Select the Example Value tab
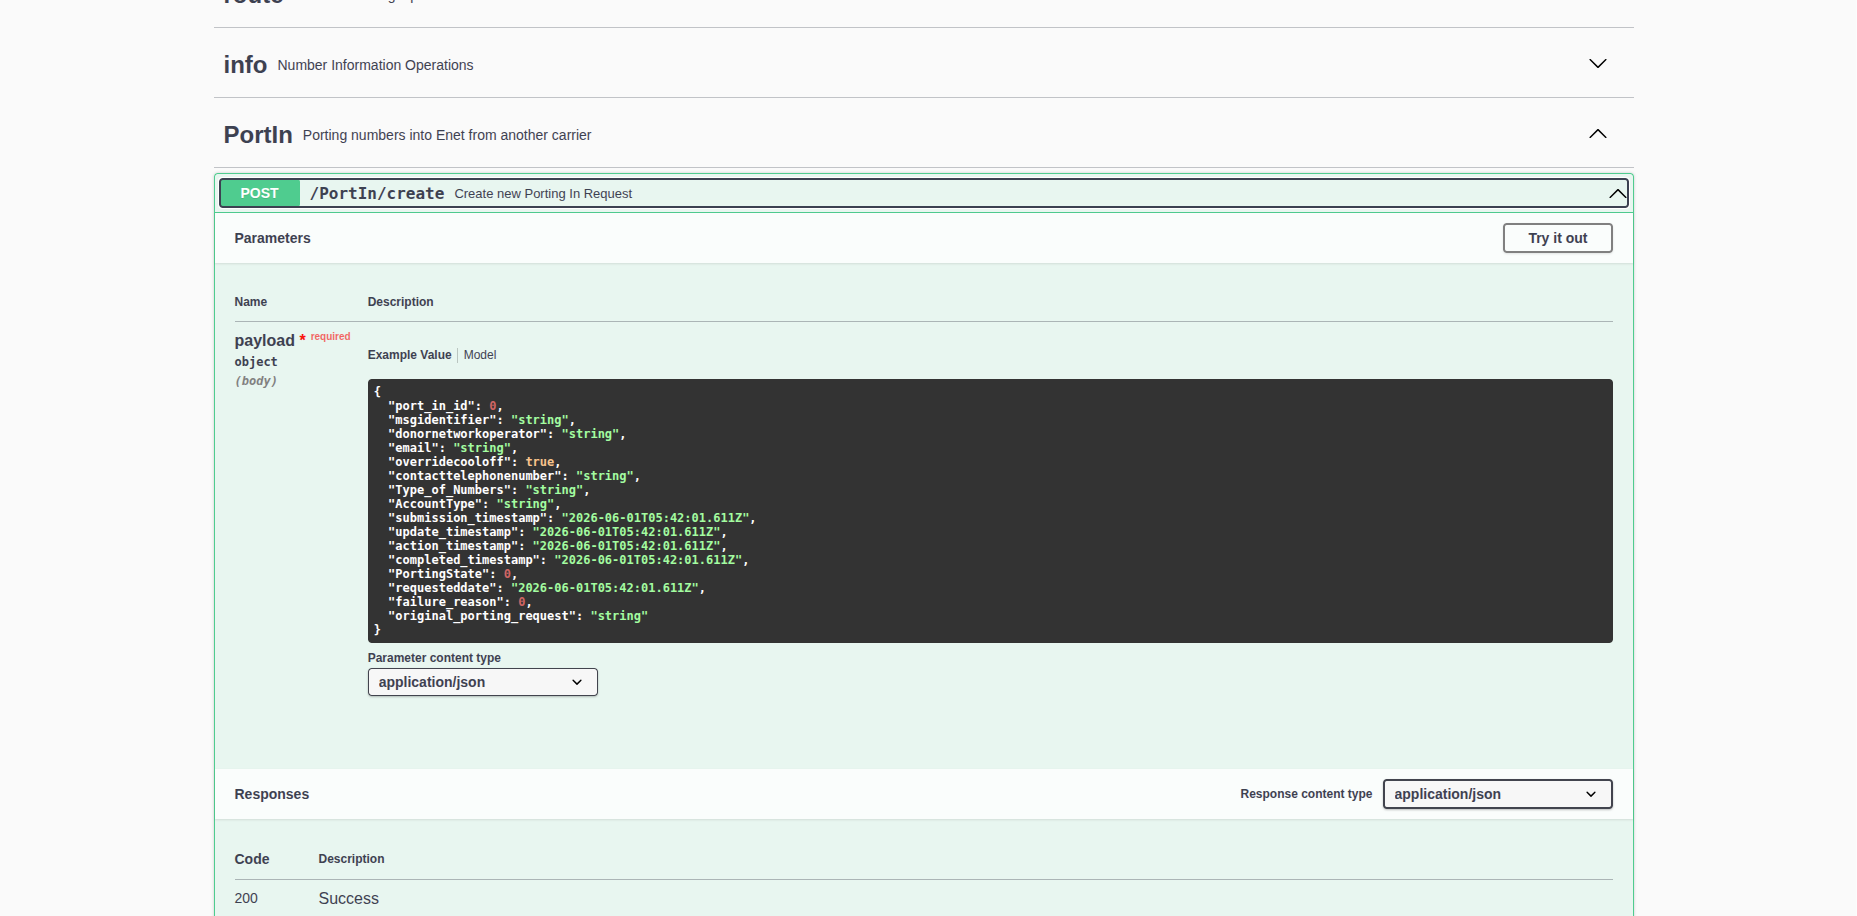This screenshot has width=1857, height=916. 409,355
